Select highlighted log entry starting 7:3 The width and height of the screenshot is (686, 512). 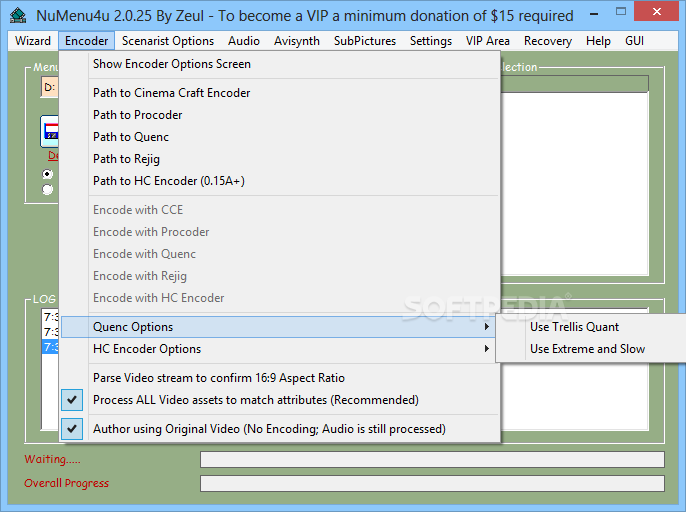(51, 347)
